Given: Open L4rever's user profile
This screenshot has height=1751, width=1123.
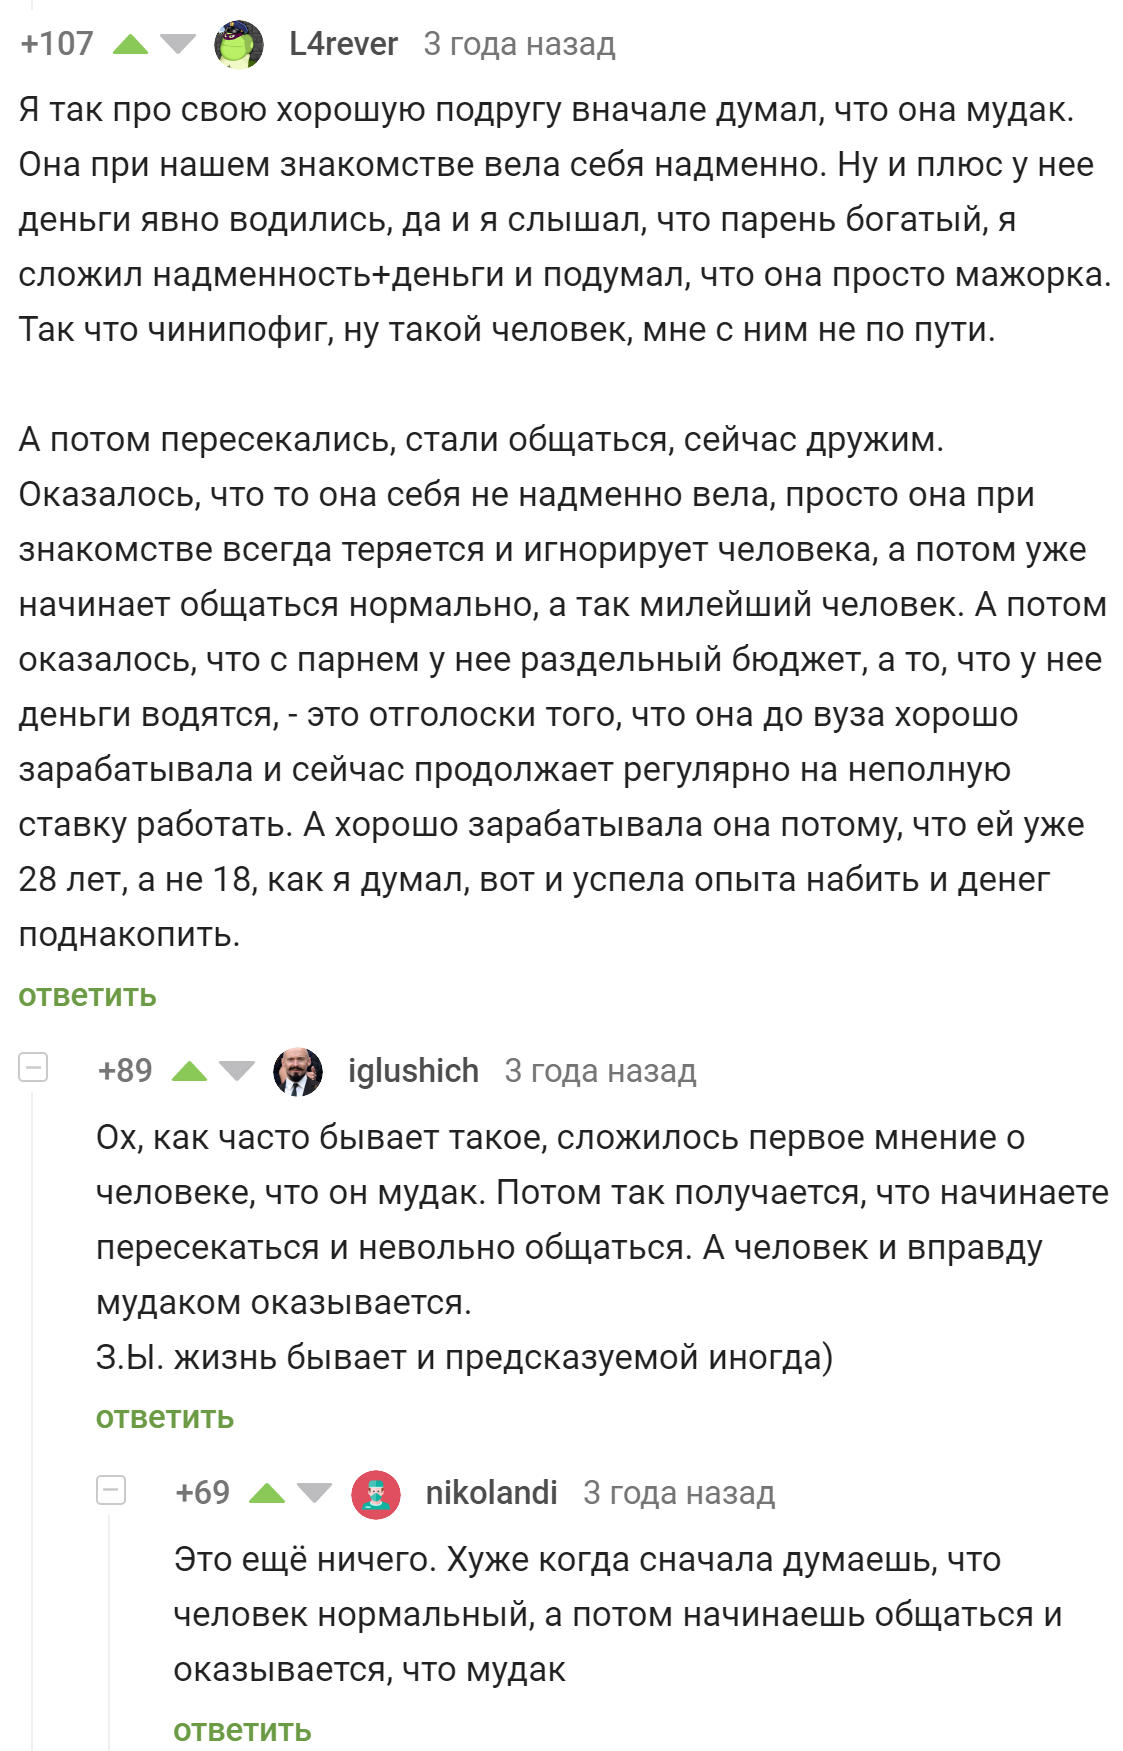Looking at the screenshot, I should point(343,44).
